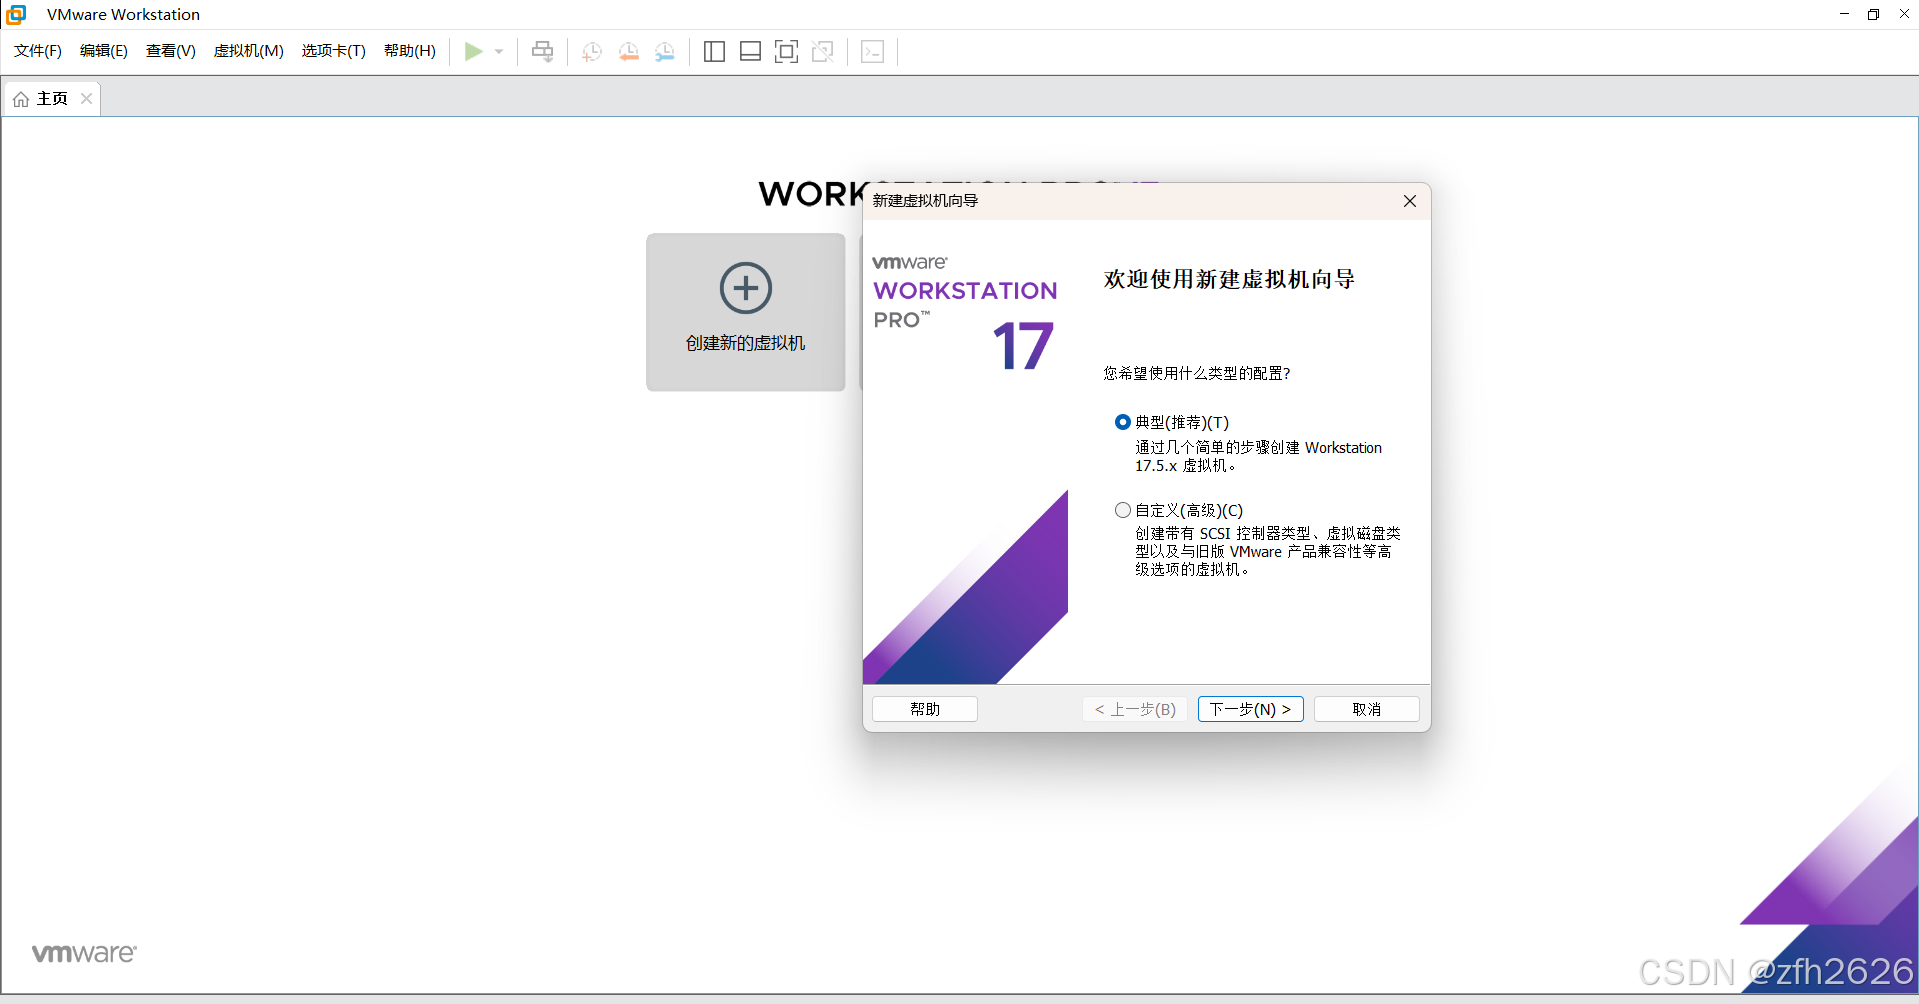Open the 编辑(E) menu
Viewport: 1919px width, 1004px height.
(104, 51)
